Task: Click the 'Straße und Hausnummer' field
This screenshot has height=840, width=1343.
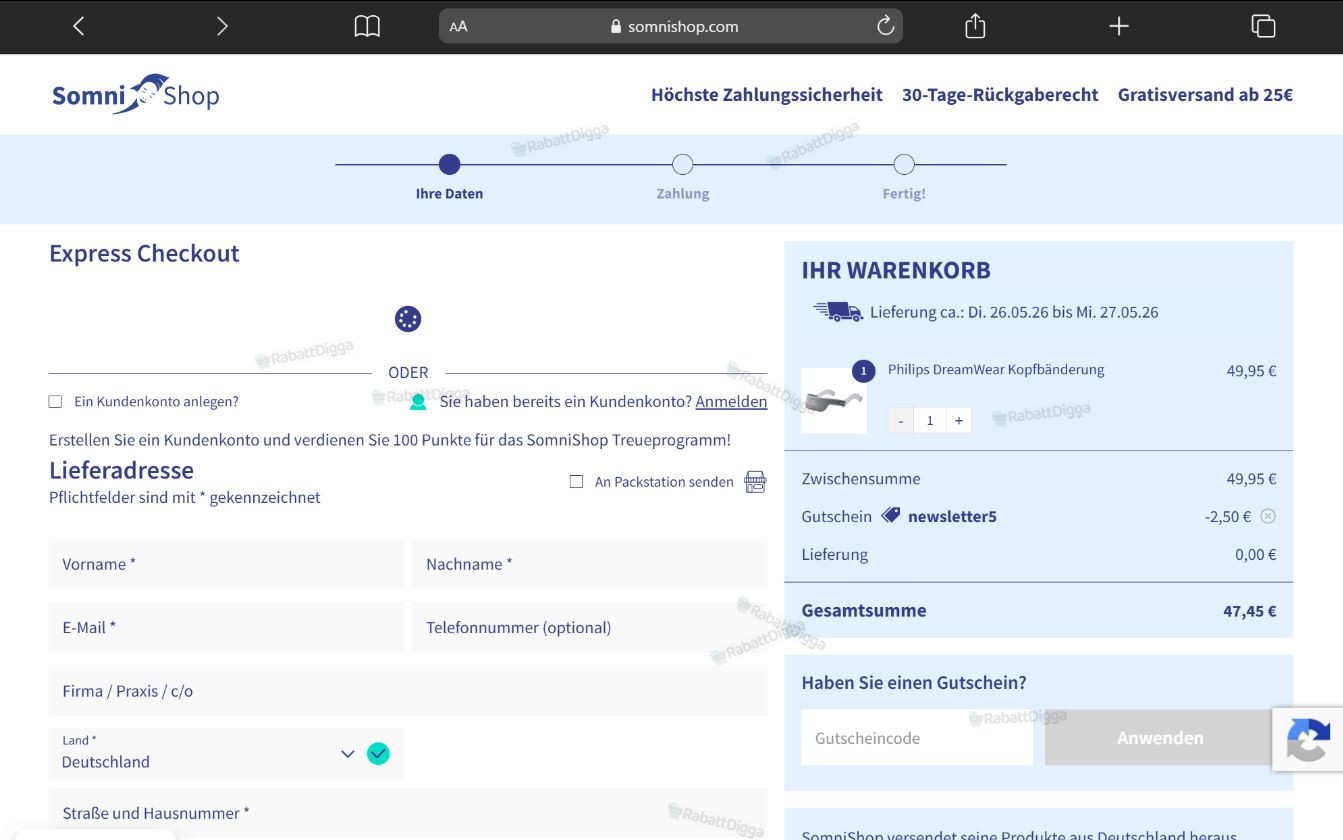Action: point(408,814)
